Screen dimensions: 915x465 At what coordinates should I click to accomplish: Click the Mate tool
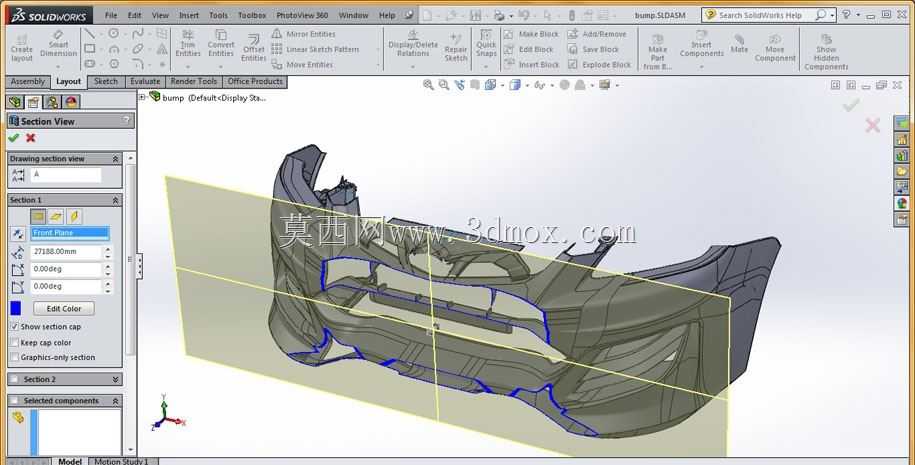pos(739,43)
